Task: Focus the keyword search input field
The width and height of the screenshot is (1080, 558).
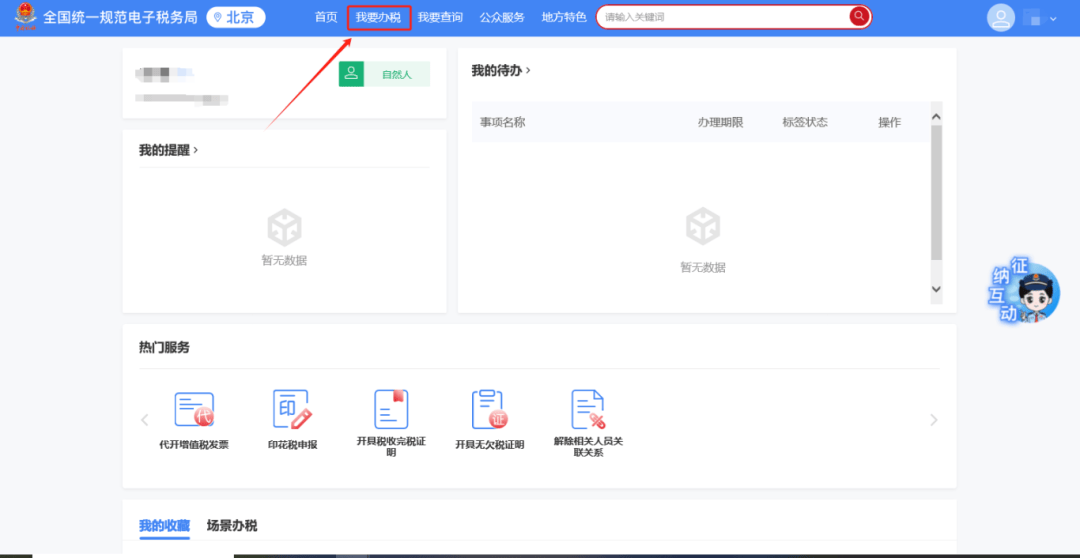Action: point(722,17)
